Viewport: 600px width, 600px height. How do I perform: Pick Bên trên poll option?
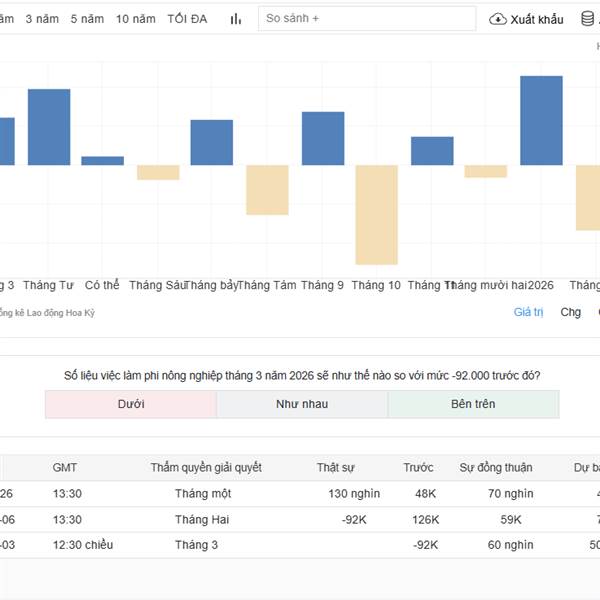pyautogui.click(x=473, y=404)
